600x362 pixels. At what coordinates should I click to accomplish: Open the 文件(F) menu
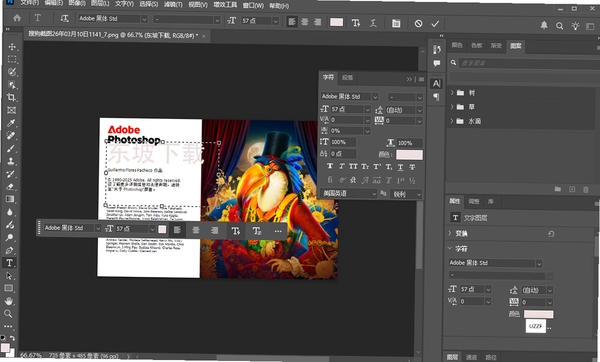click(29, 2)
